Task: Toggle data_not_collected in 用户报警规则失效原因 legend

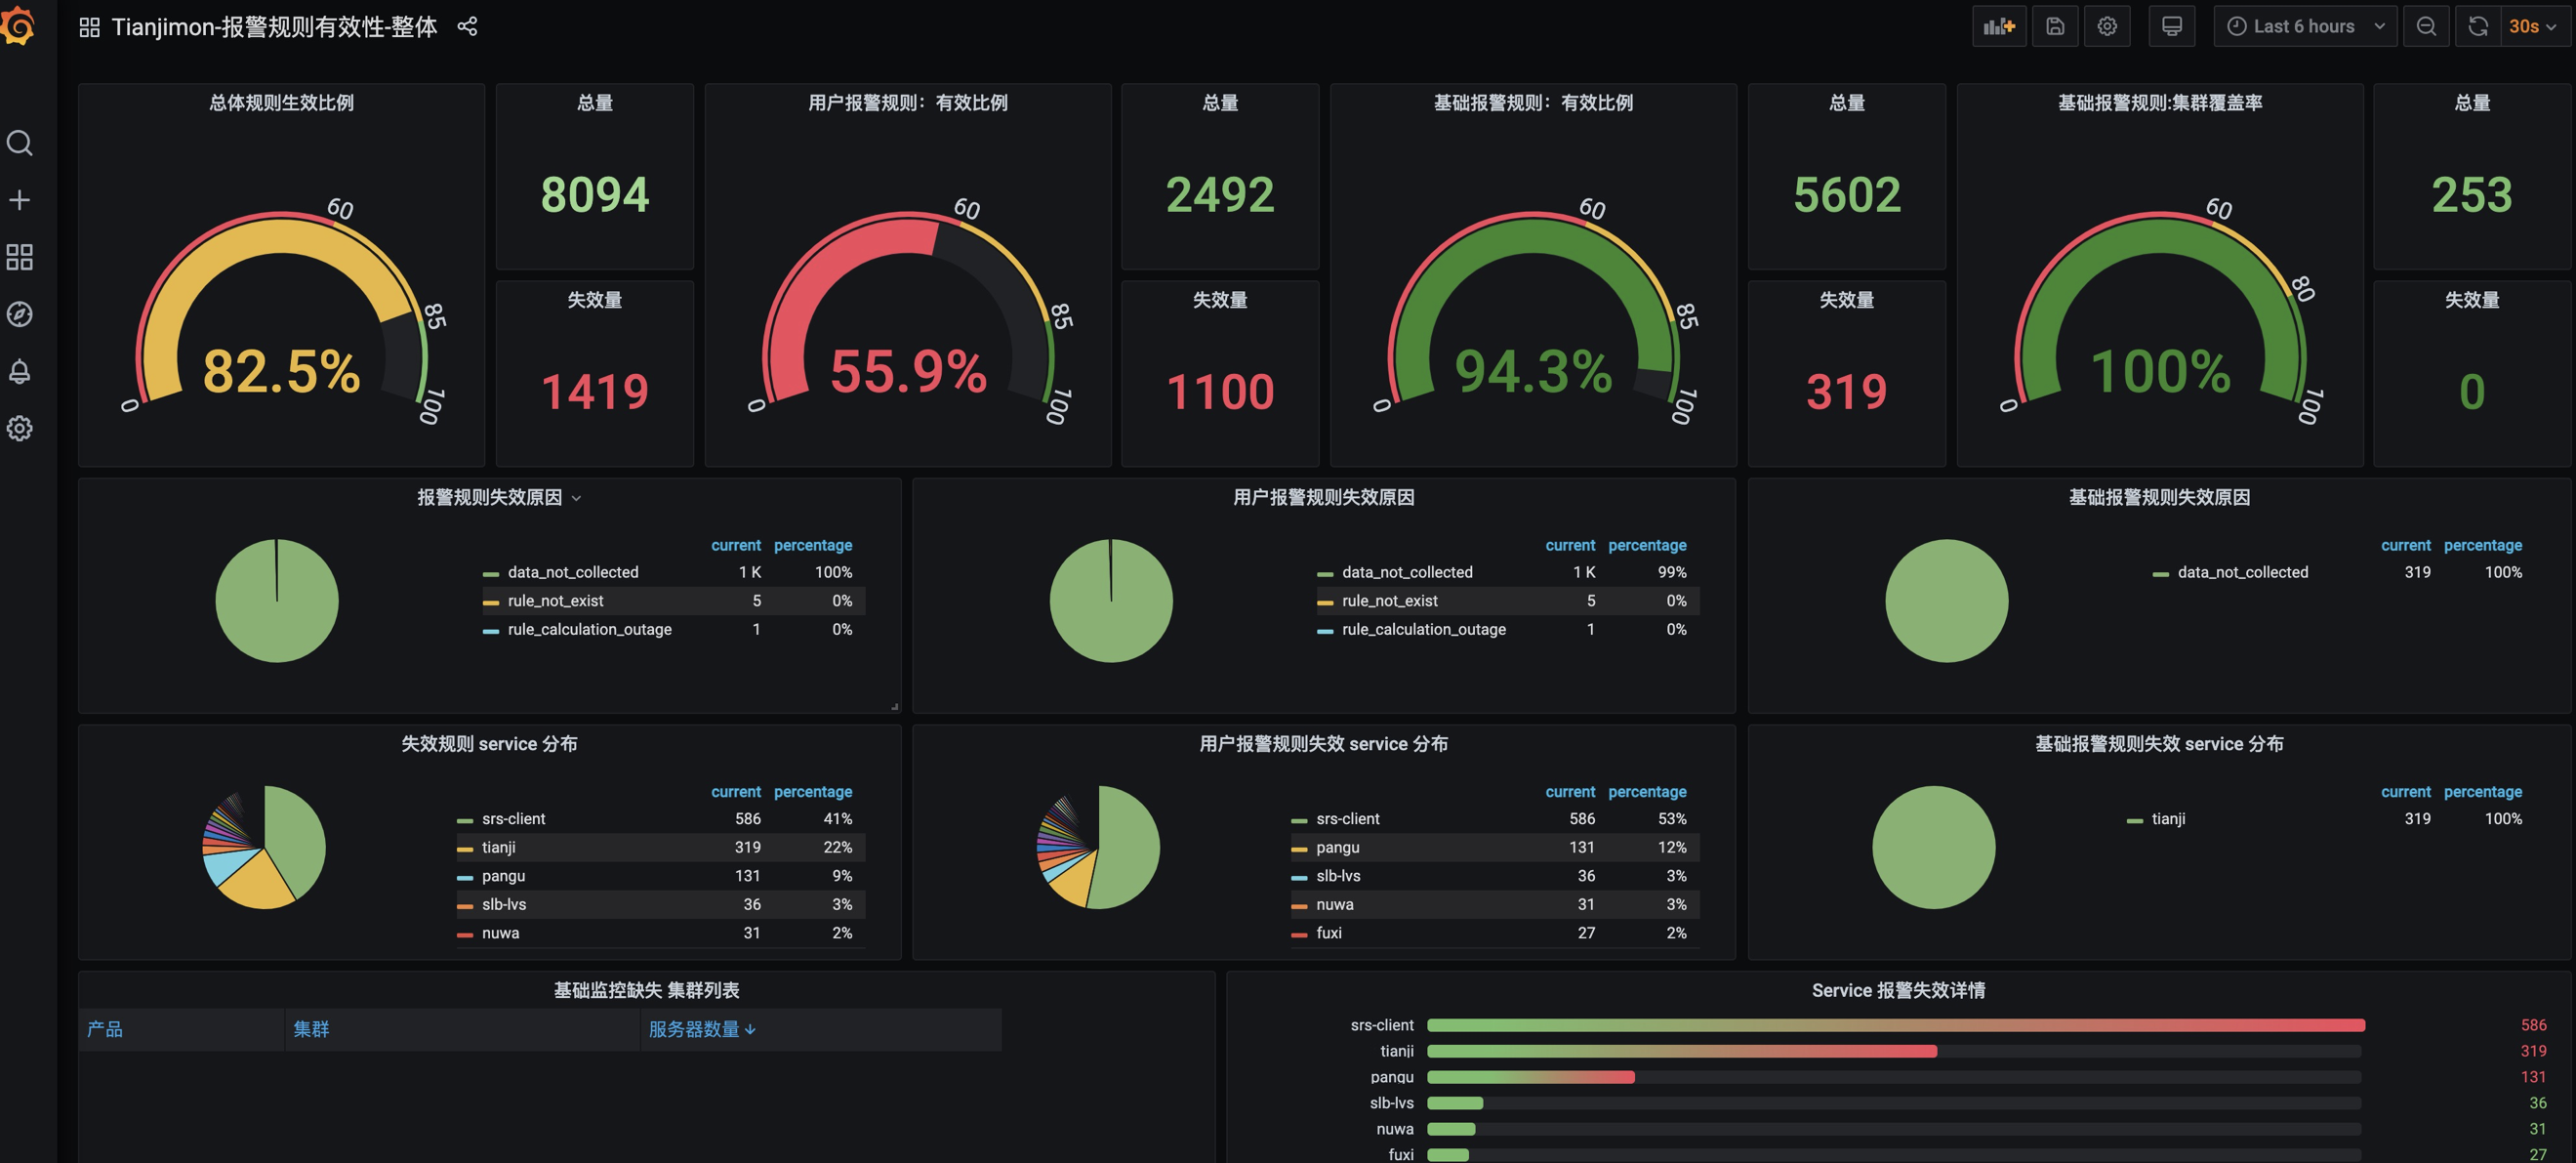Action: 1406,572
